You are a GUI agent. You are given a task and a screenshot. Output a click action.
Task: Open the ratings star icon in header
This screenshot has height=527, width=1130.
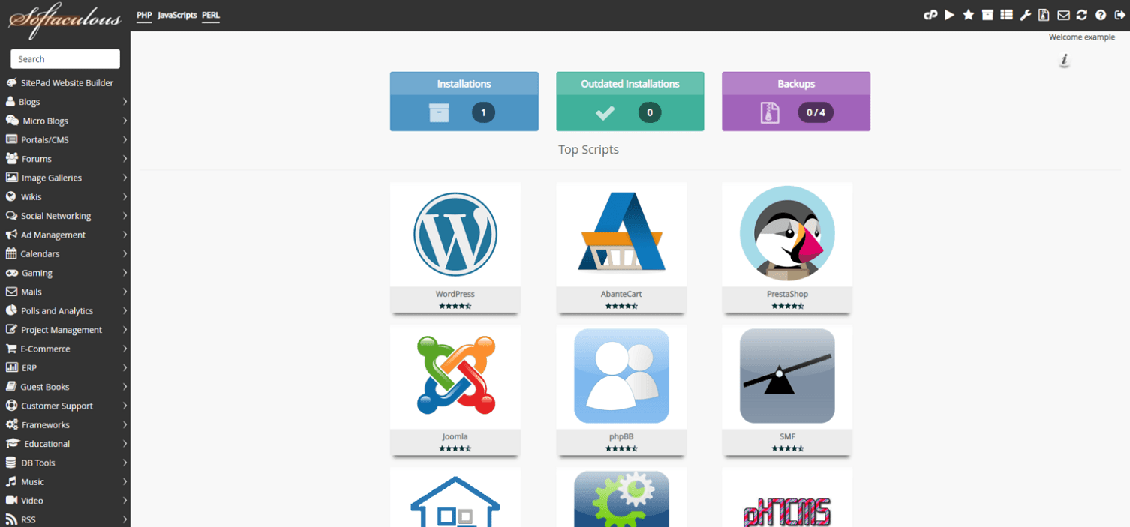point(969,14)
